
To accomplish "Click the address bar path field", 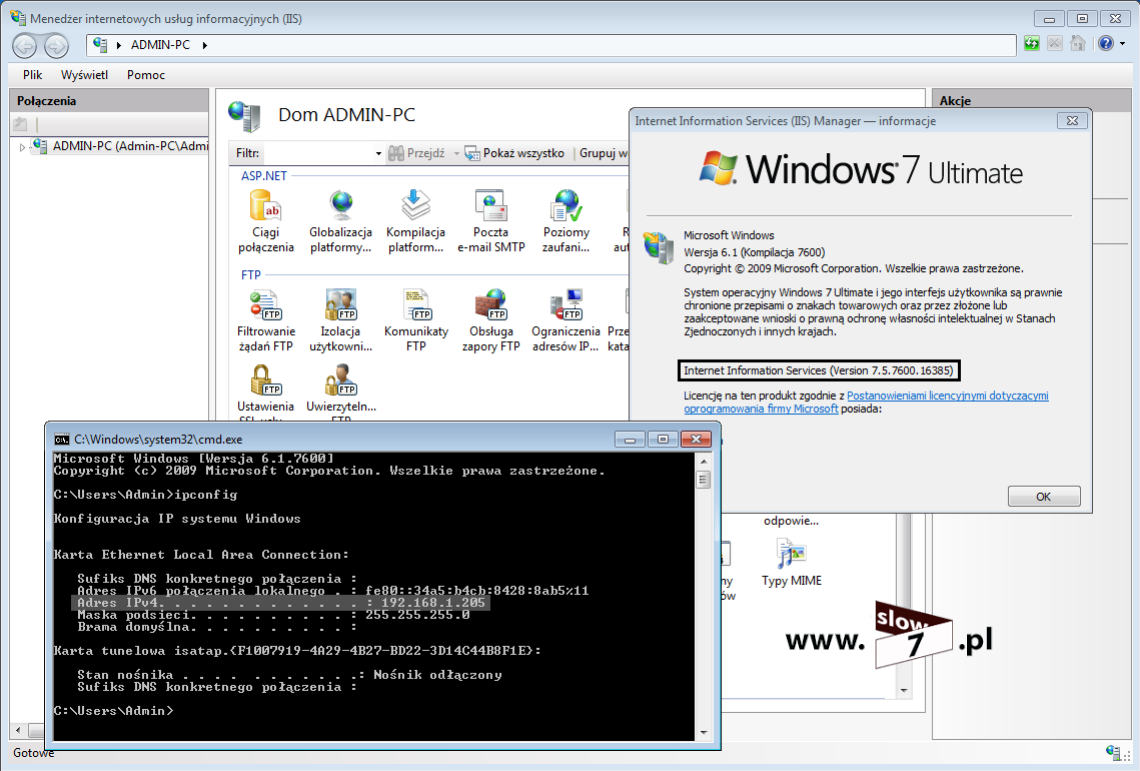I will point(551,45).
